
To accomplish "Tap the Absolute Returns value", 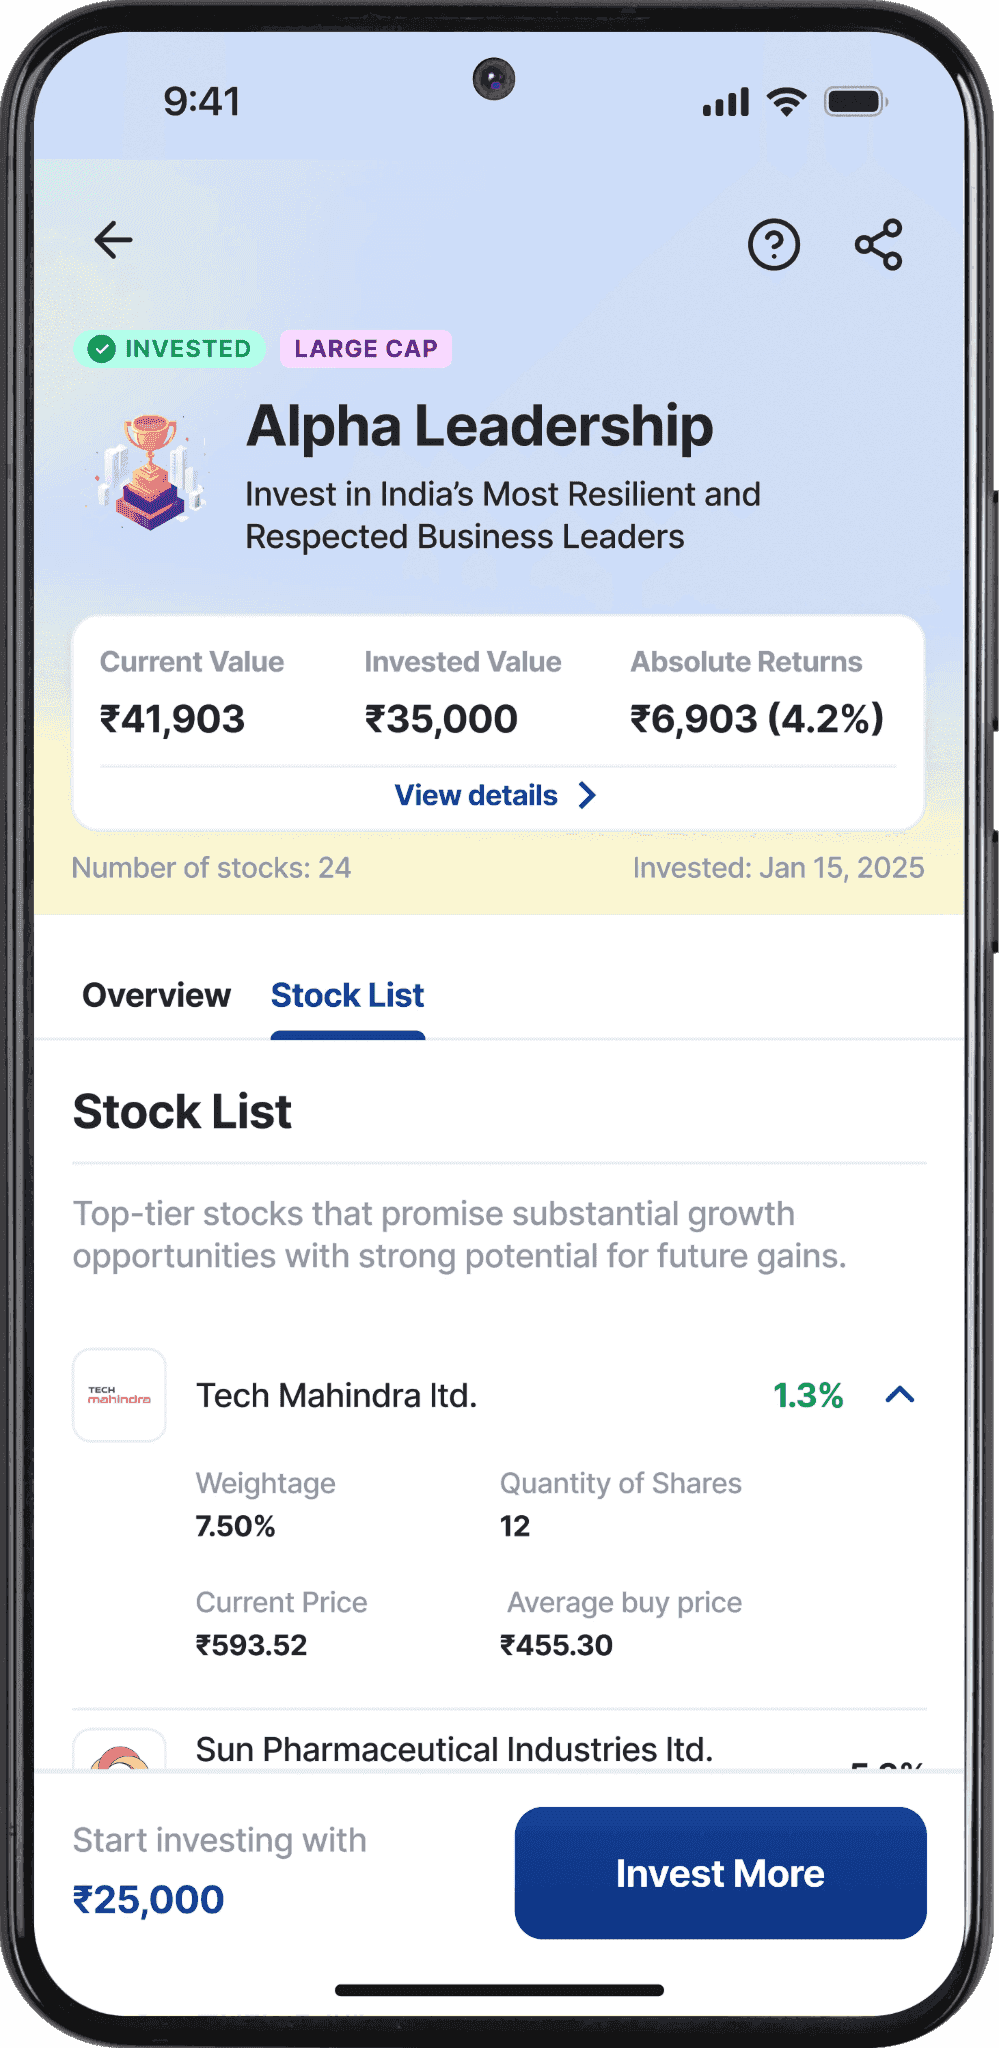I will [x=756, y=719].
